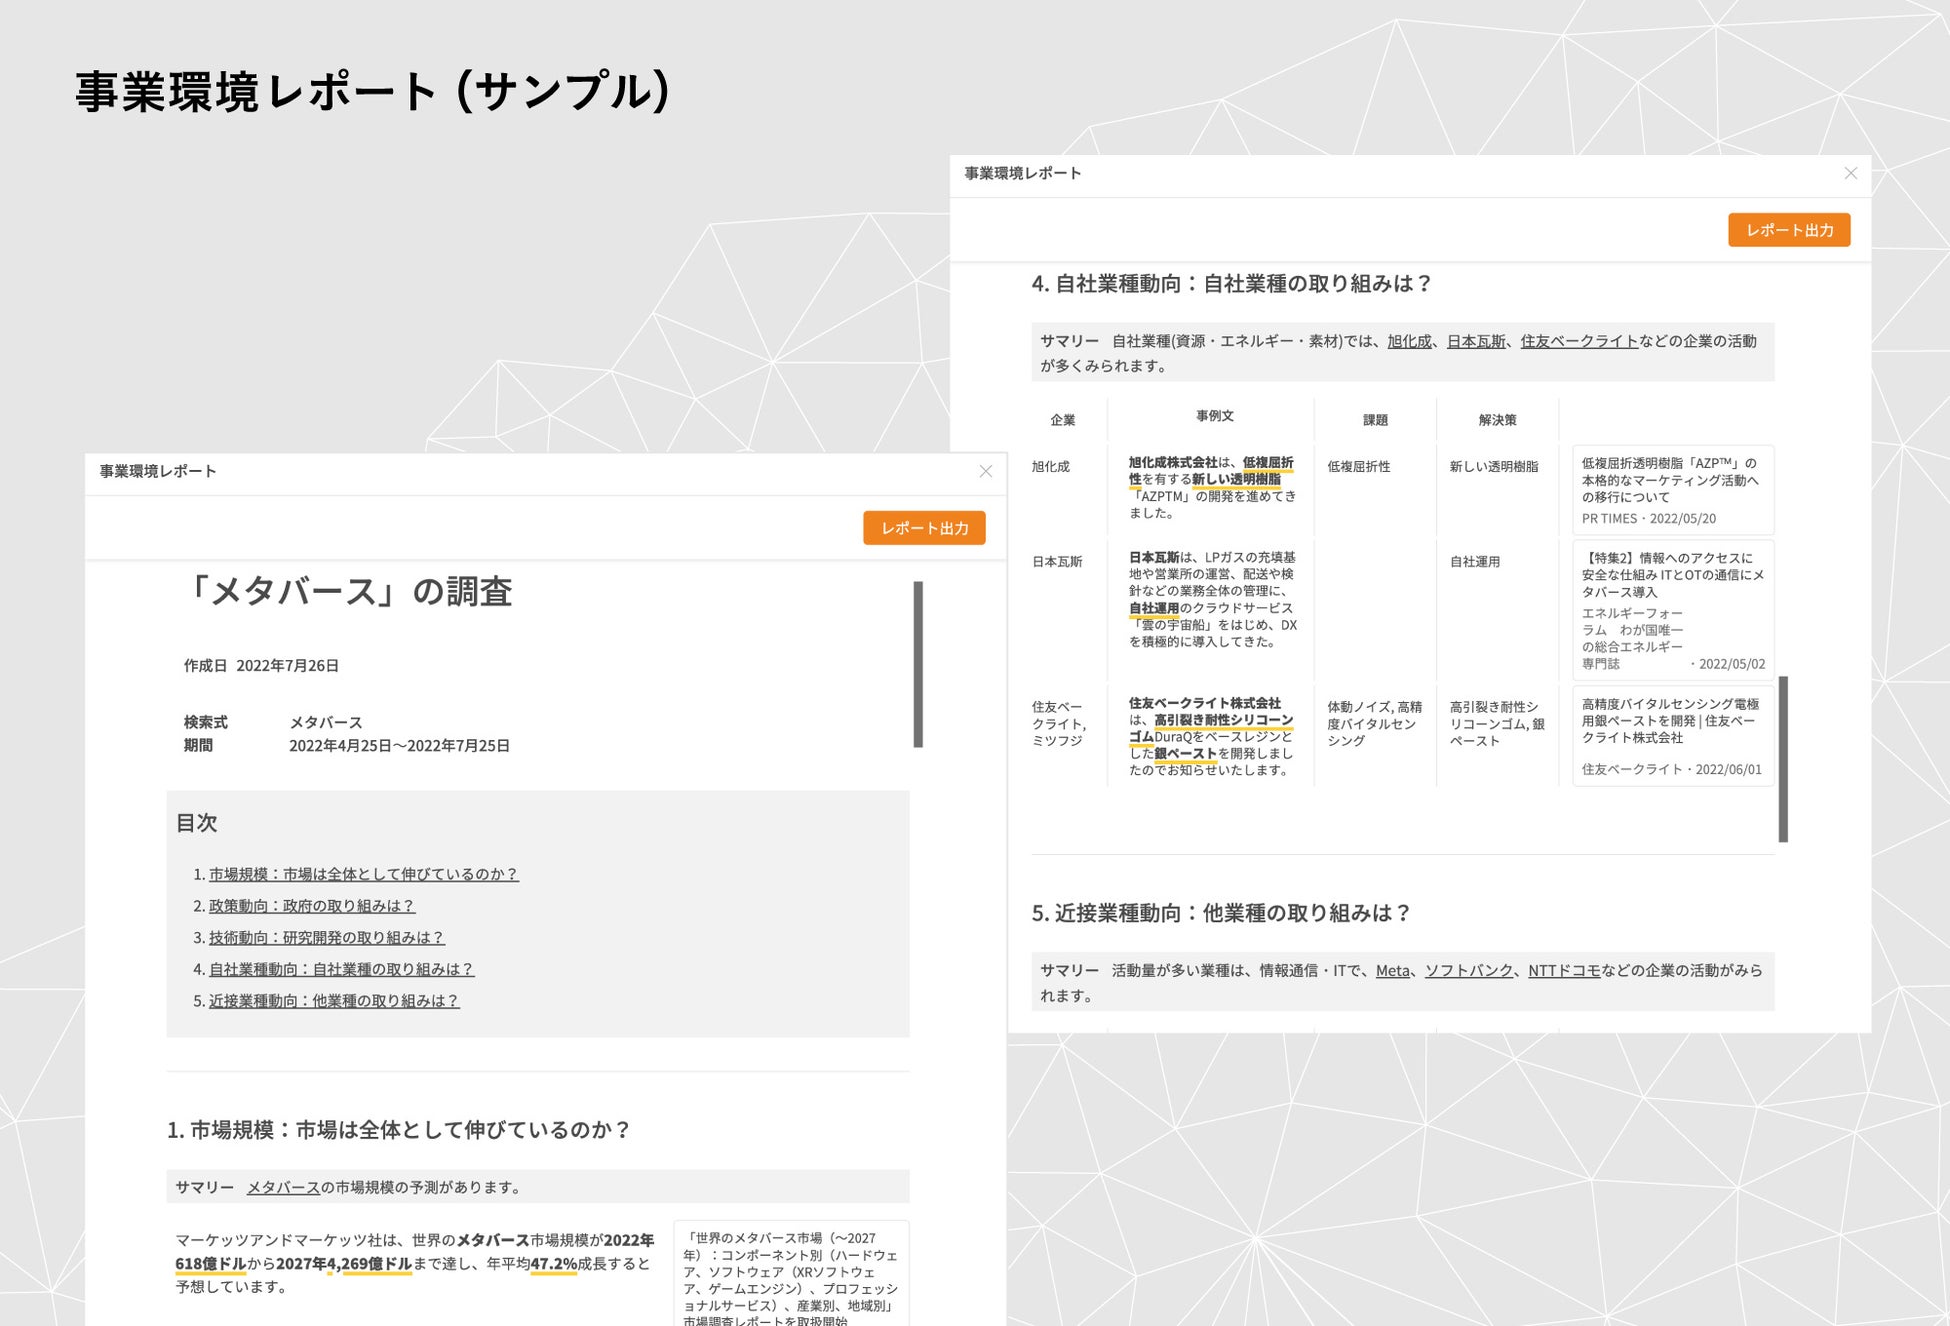The image size is (1950, 1326).
Task: Open table of contents link 市場規模
Action: 363,874
